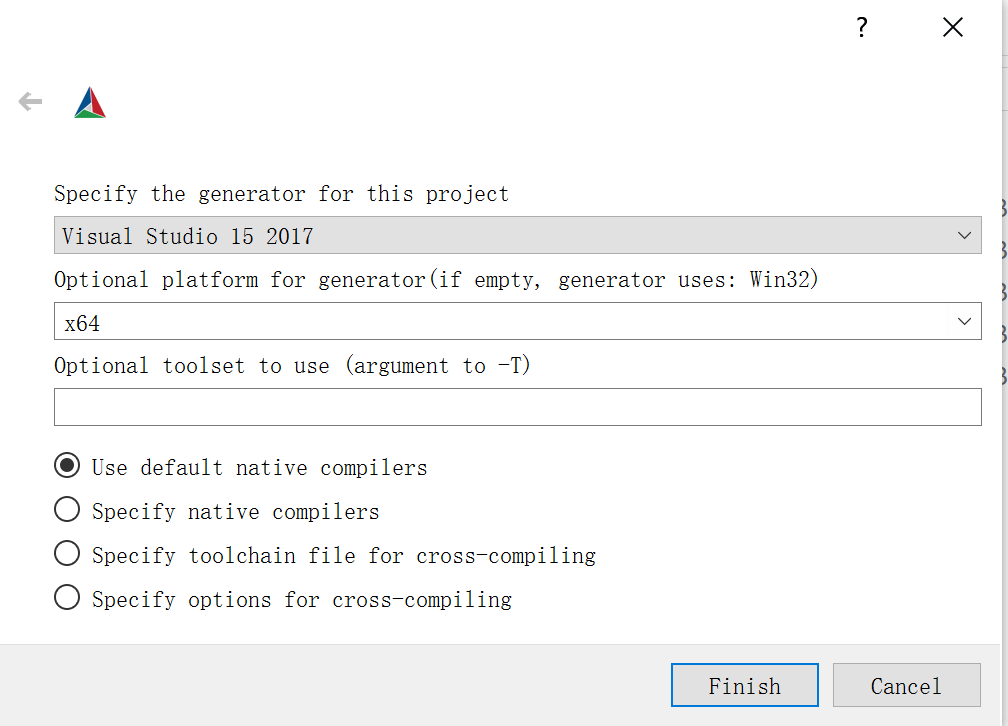The width and height of the screenshot is (1008, 726).
Task: Click the platform dropdown chevron
Action: (x=964, y=321)
